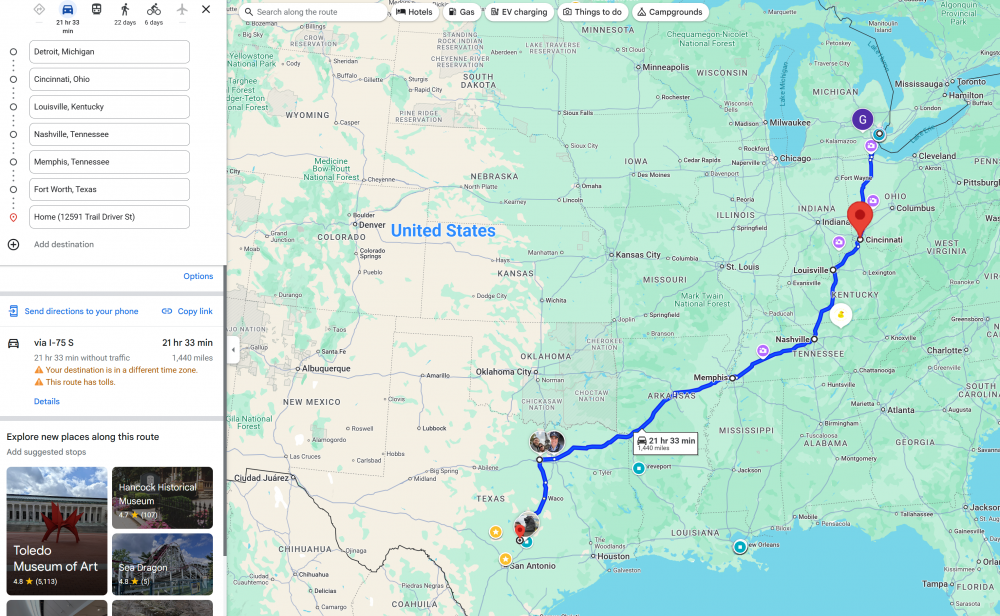This screenshot has width=1000, height=616.
Task: Select transit travel mode icon
Action: [96, 10]
